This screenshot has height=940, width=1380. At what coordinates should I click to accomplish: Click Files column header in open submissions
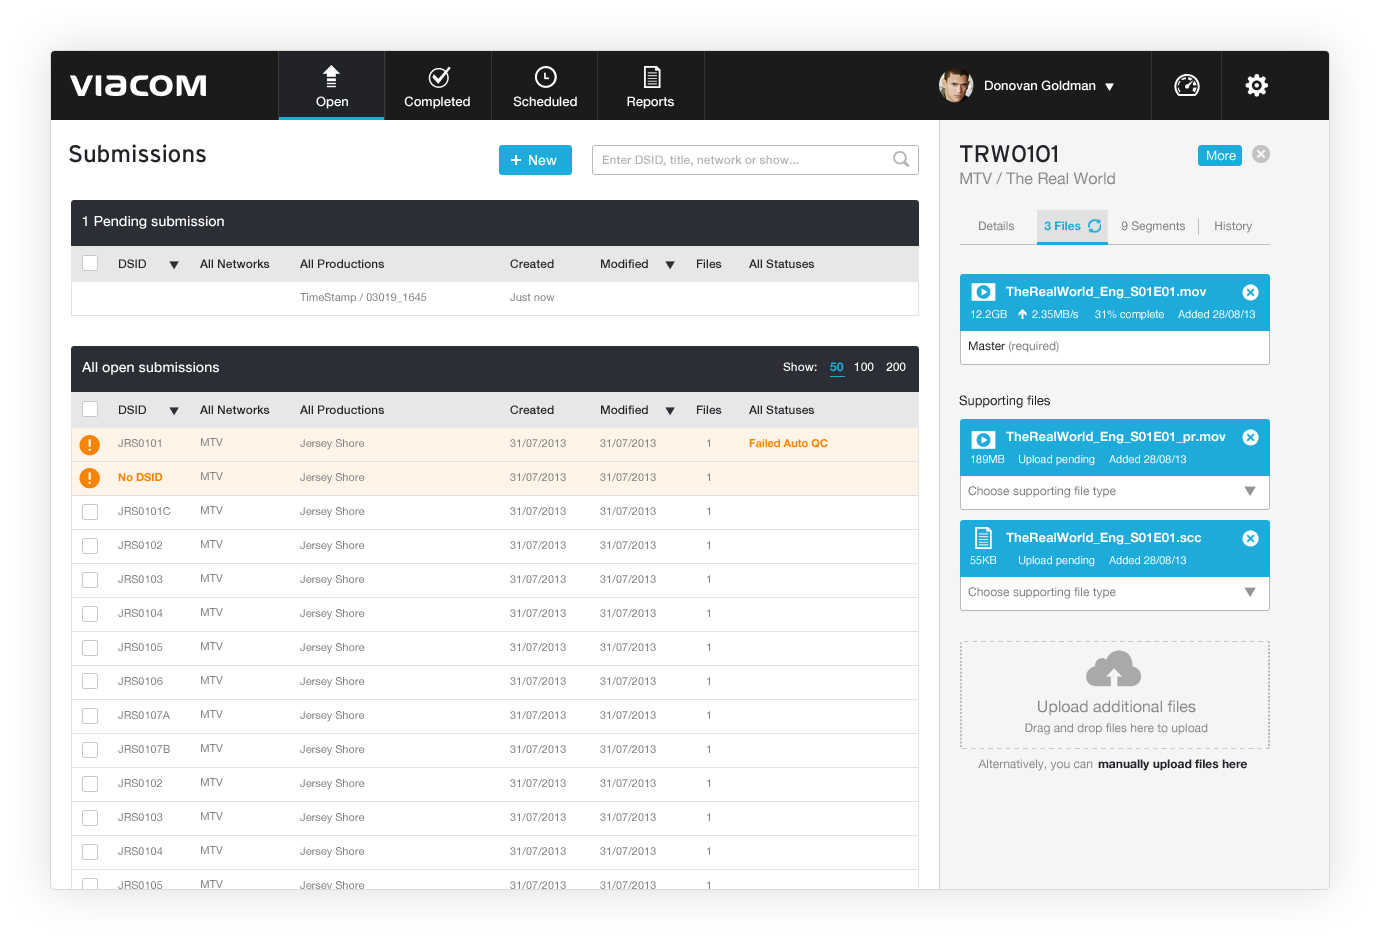709,410
